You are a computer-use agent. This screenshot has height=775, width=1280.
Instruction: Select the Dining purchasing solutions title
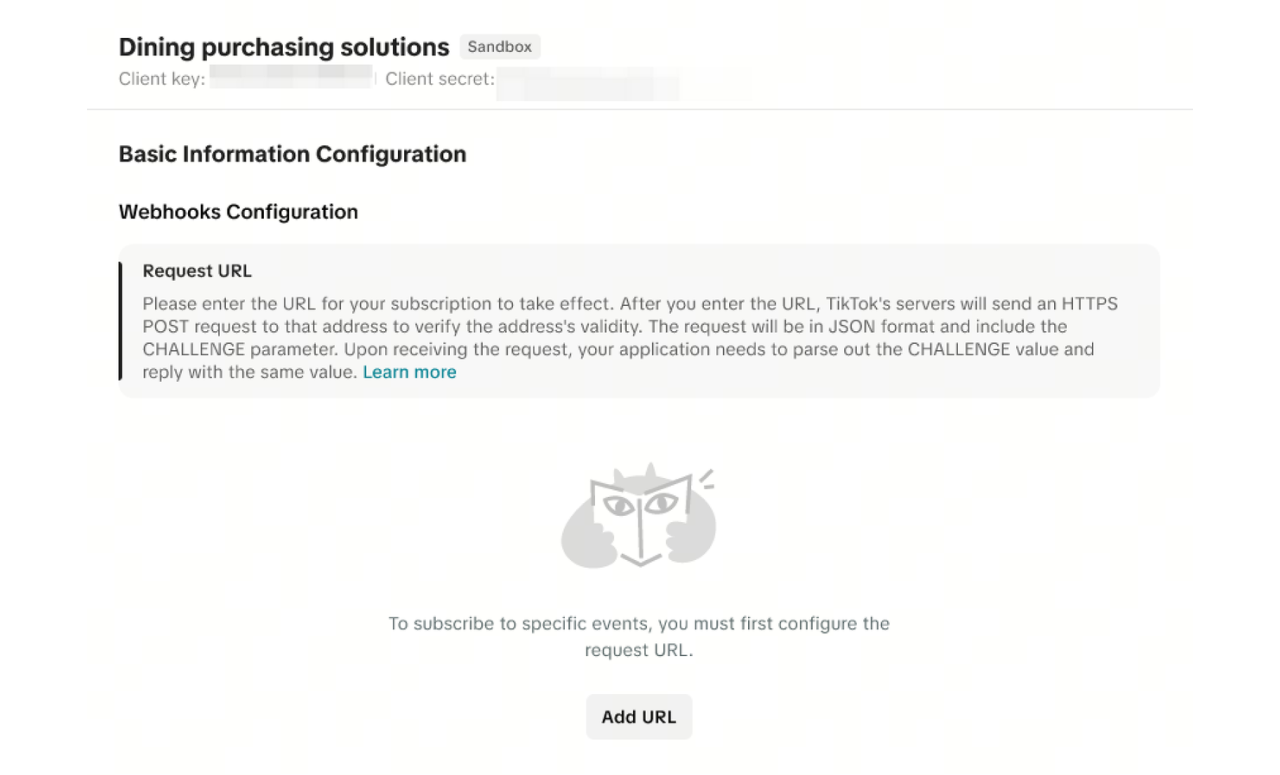point(284,47)
